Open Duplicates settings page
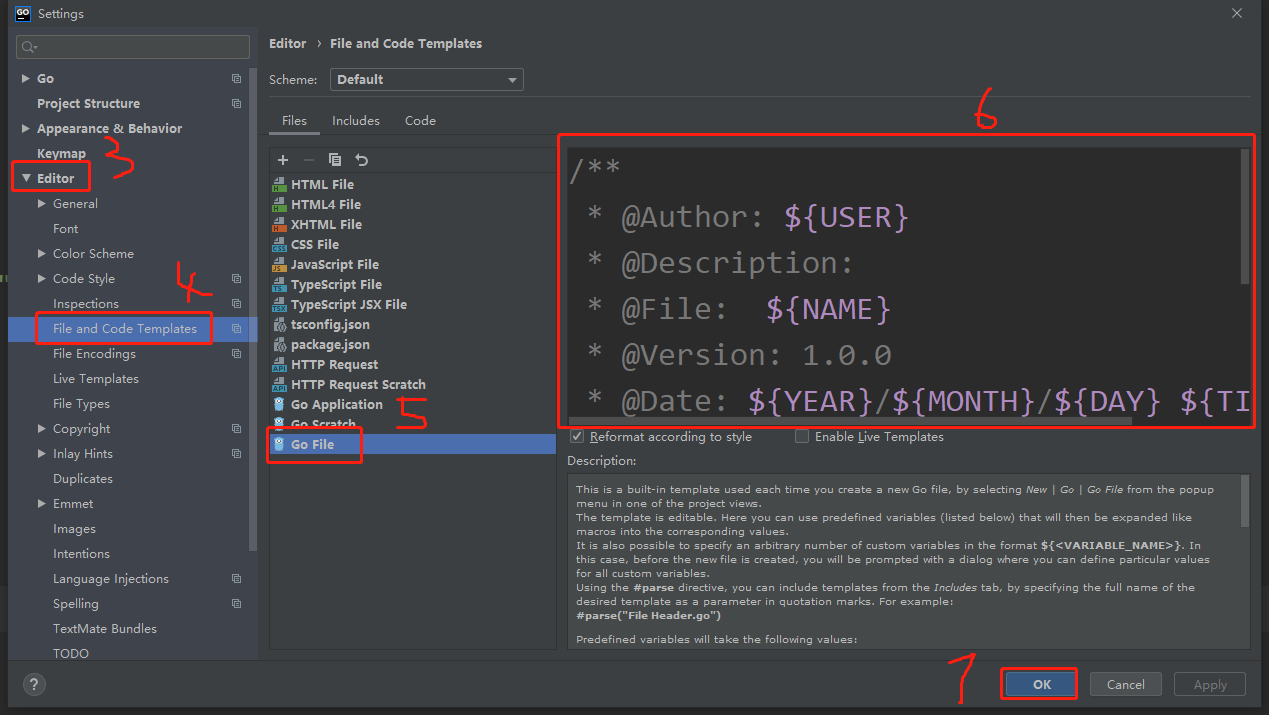1269x715 pixels. [83, 478]
